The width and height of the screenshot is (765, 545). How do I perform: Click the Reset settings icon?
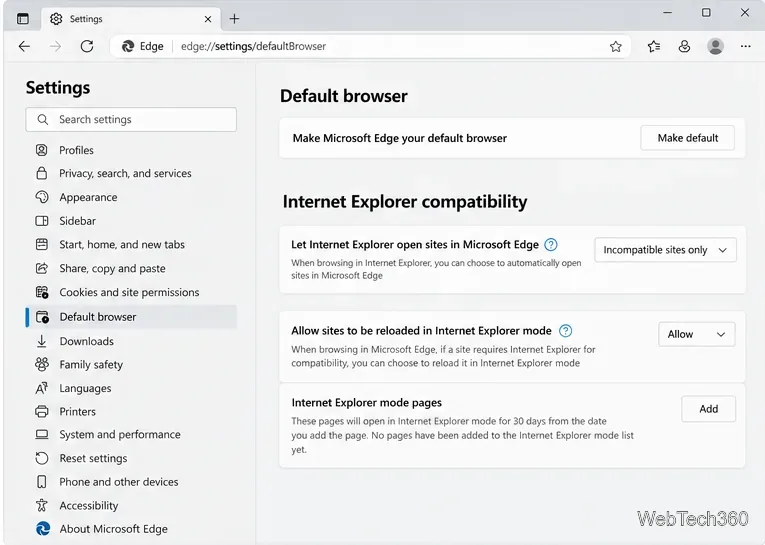pos(41,458)
